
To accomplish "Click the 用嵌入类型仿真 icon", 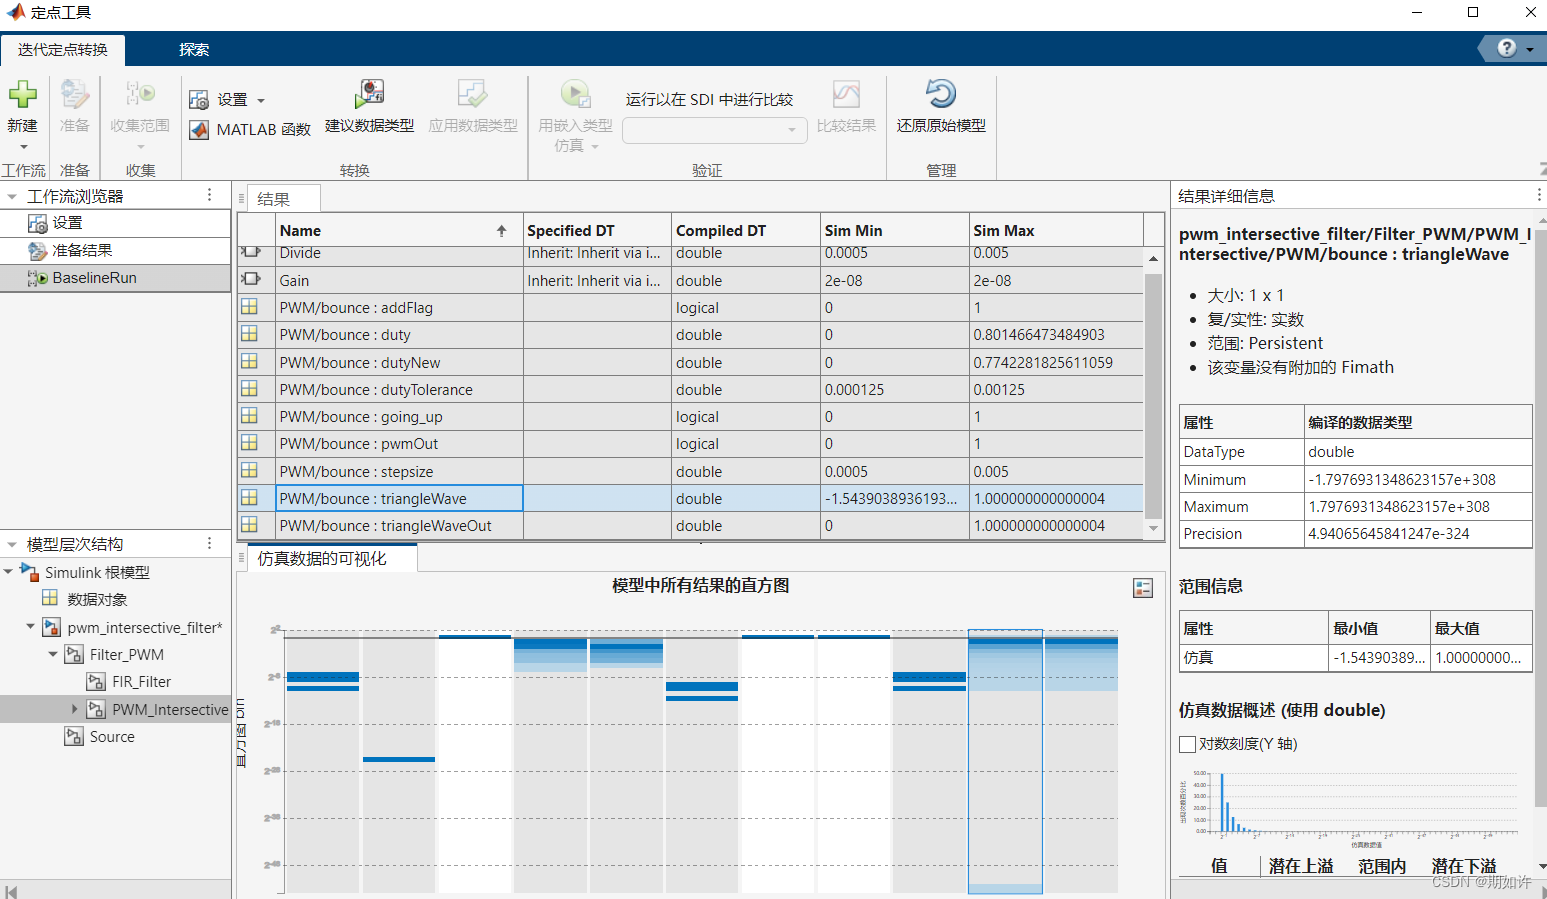I will point(575,95).
